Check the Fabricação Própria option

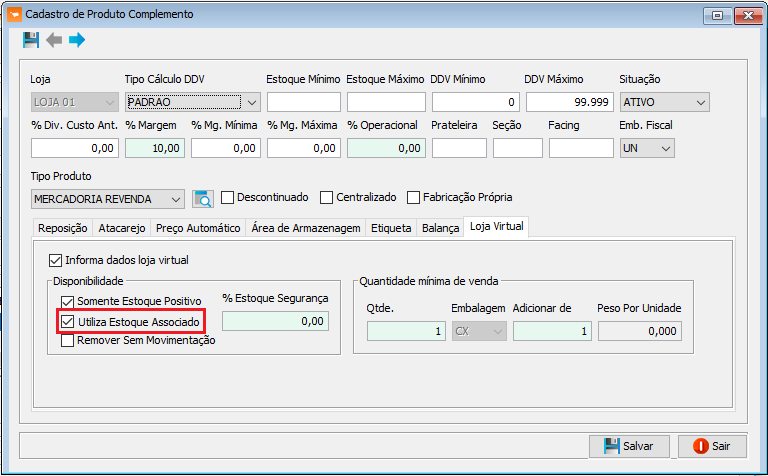(413, 197)
